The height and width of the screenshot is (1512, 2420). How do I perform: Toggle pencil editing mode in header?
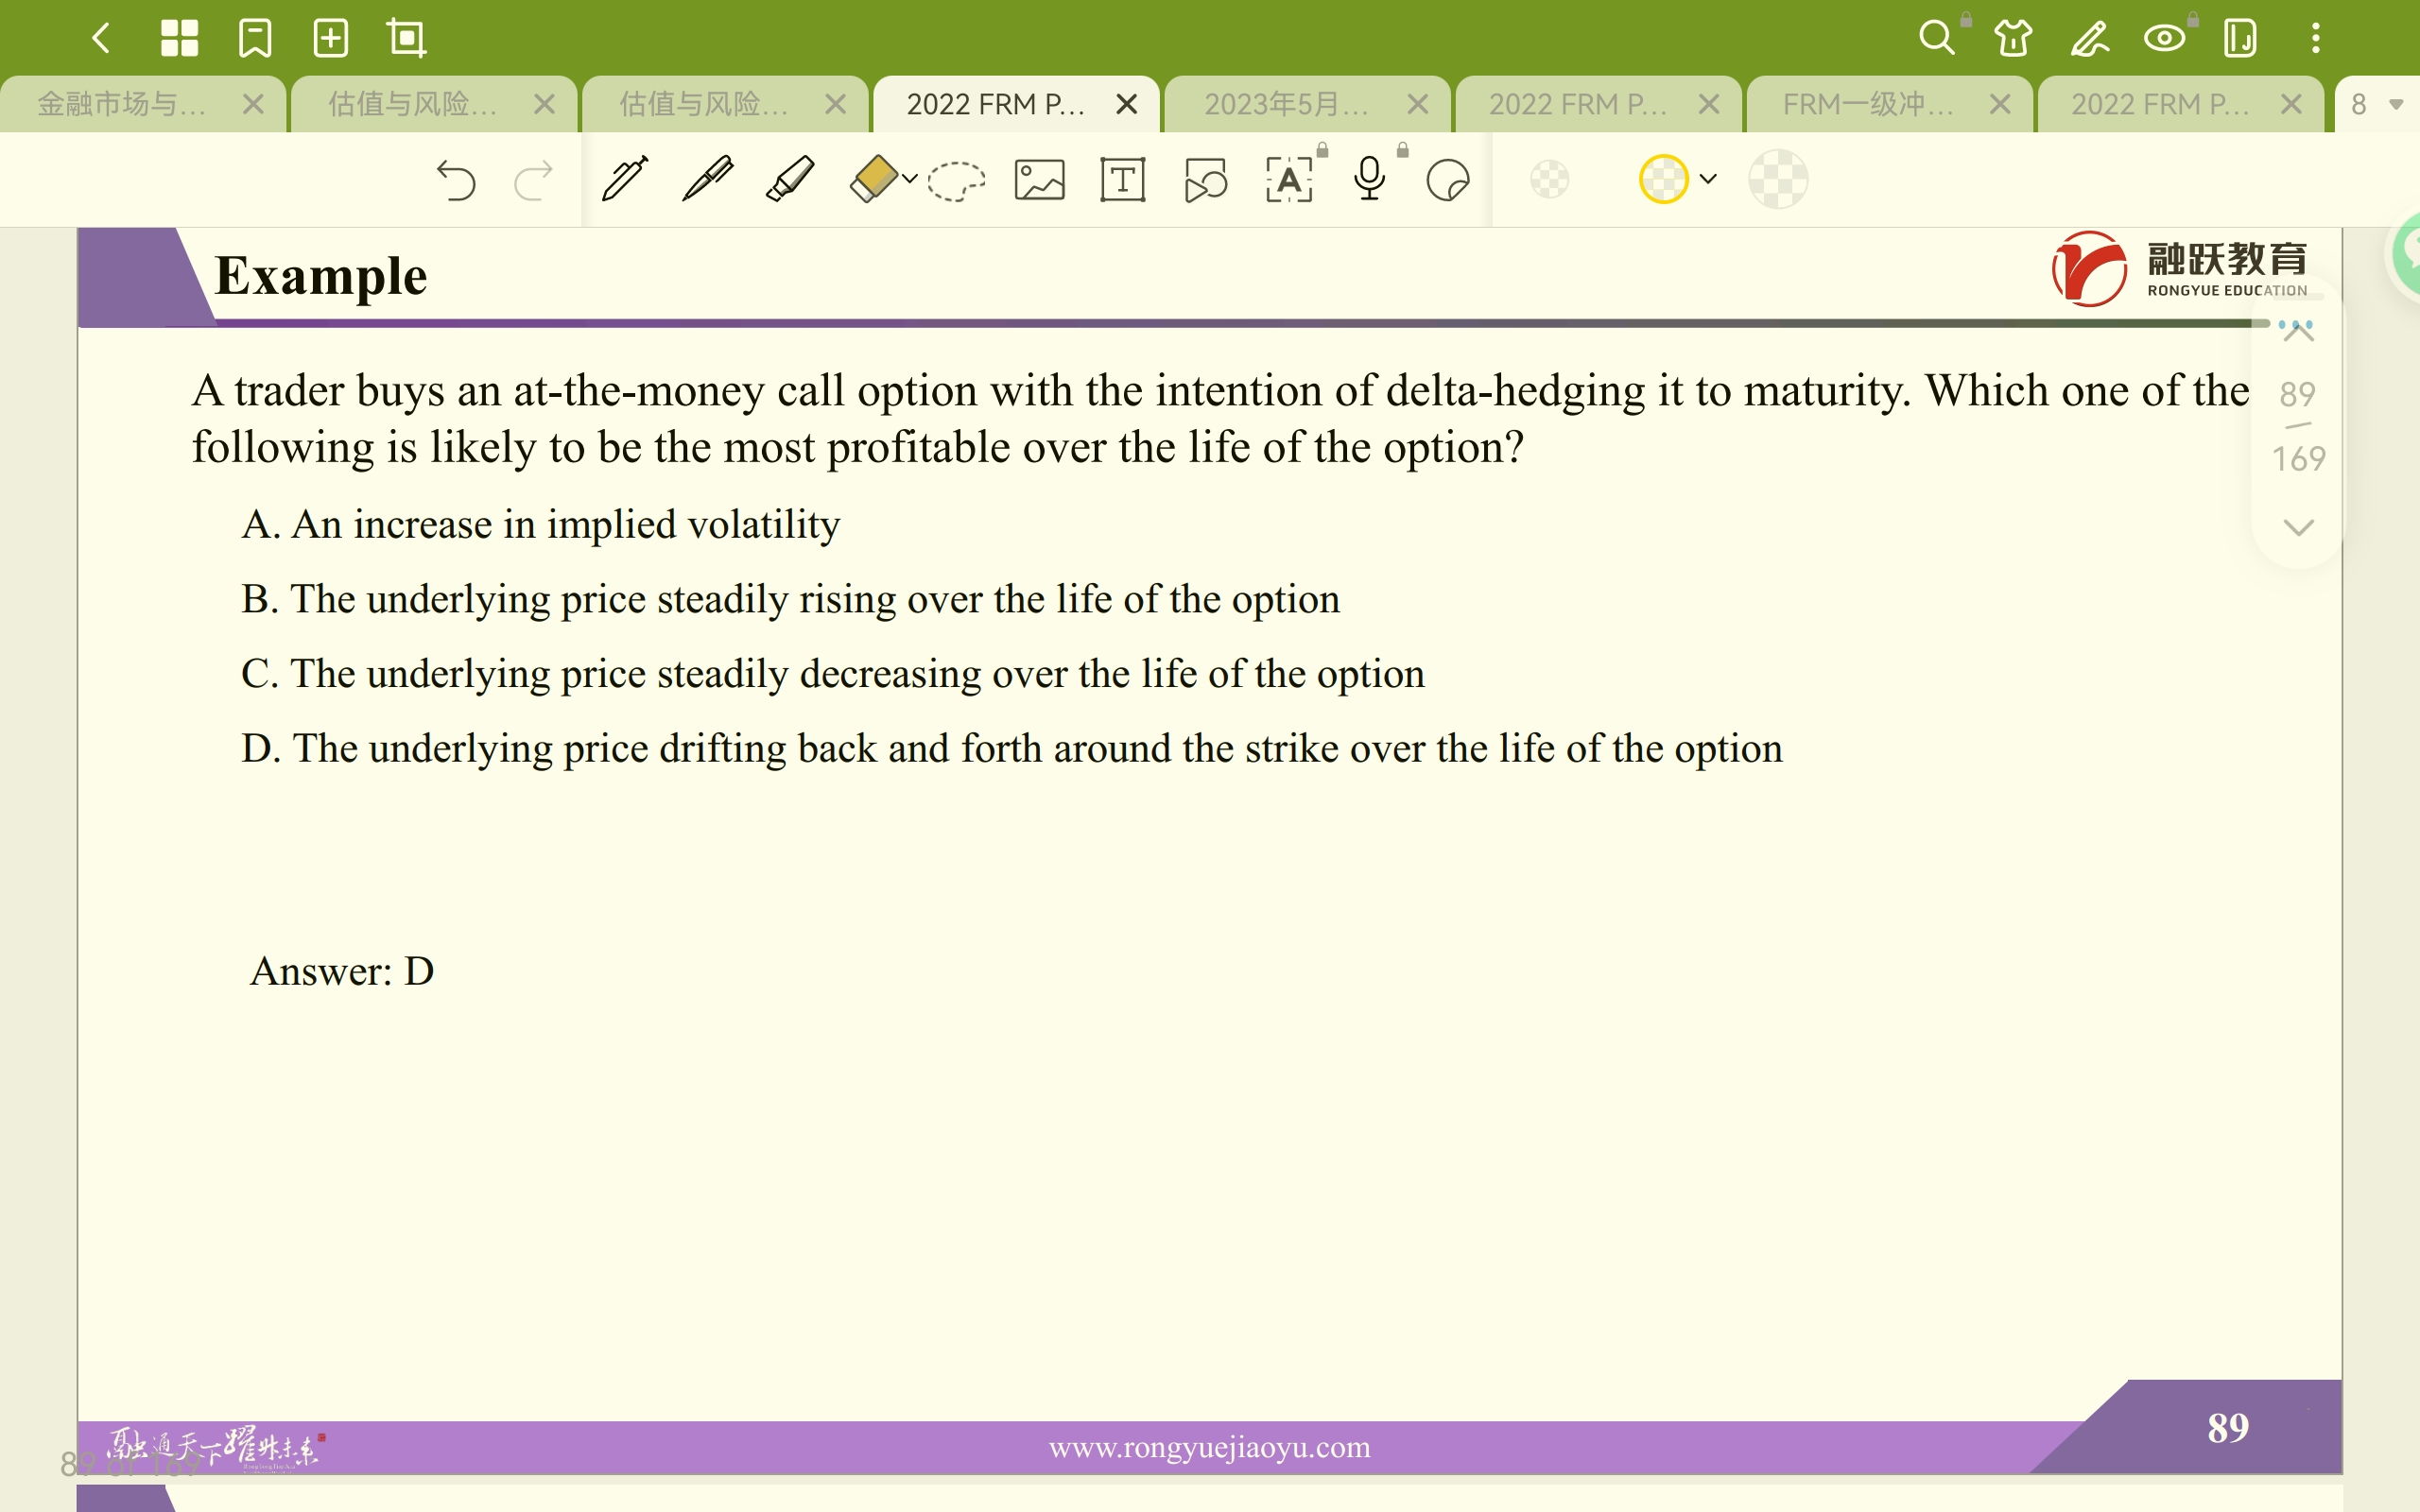(x=2089, y=38)
